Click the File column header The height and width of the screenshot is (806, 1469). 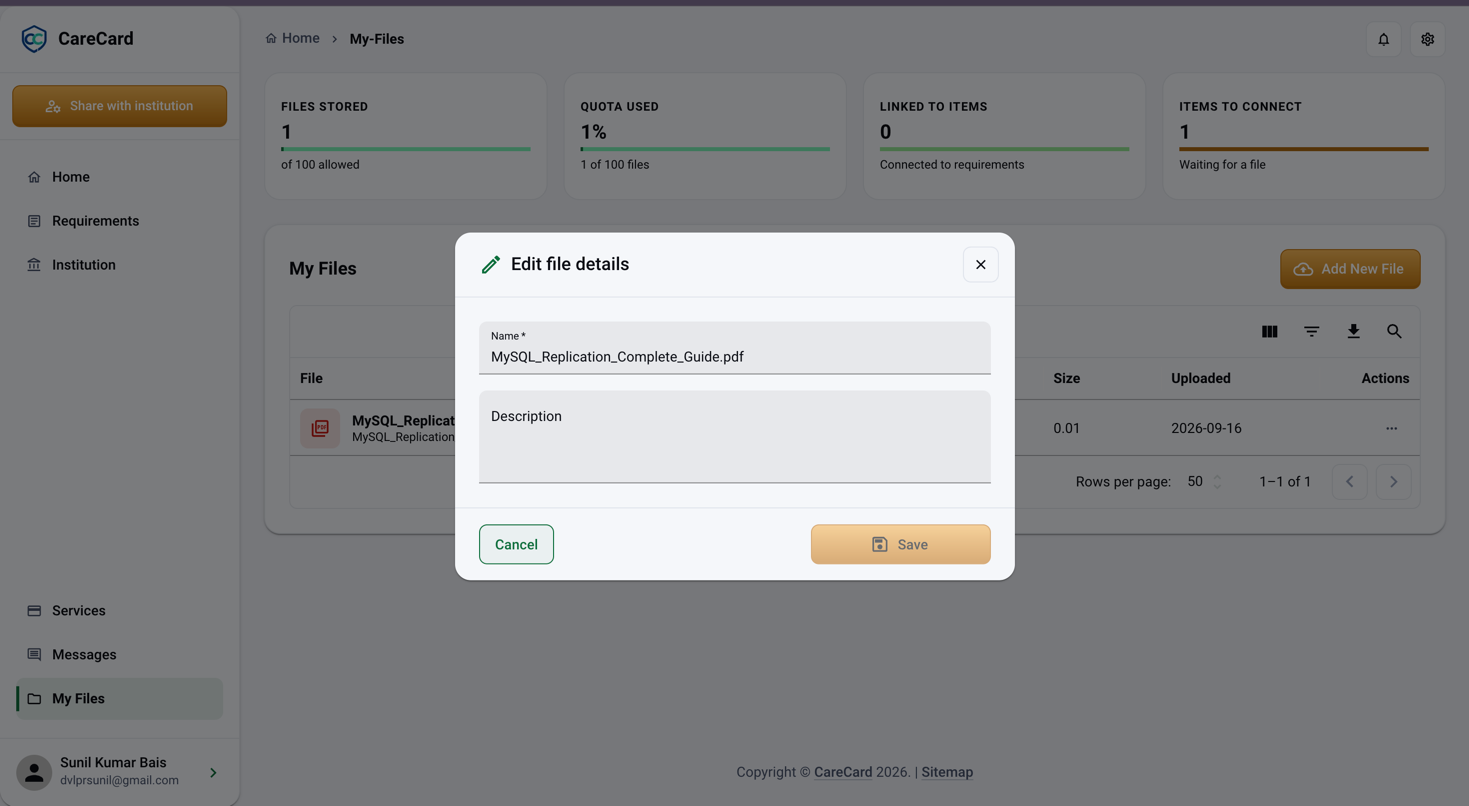311,378
